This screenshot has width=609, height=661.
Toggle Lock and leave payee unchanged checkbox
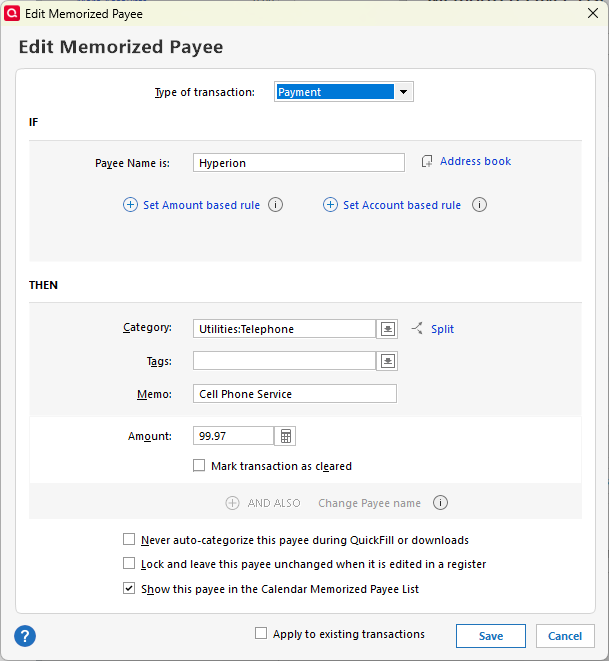tap(129, 564)
